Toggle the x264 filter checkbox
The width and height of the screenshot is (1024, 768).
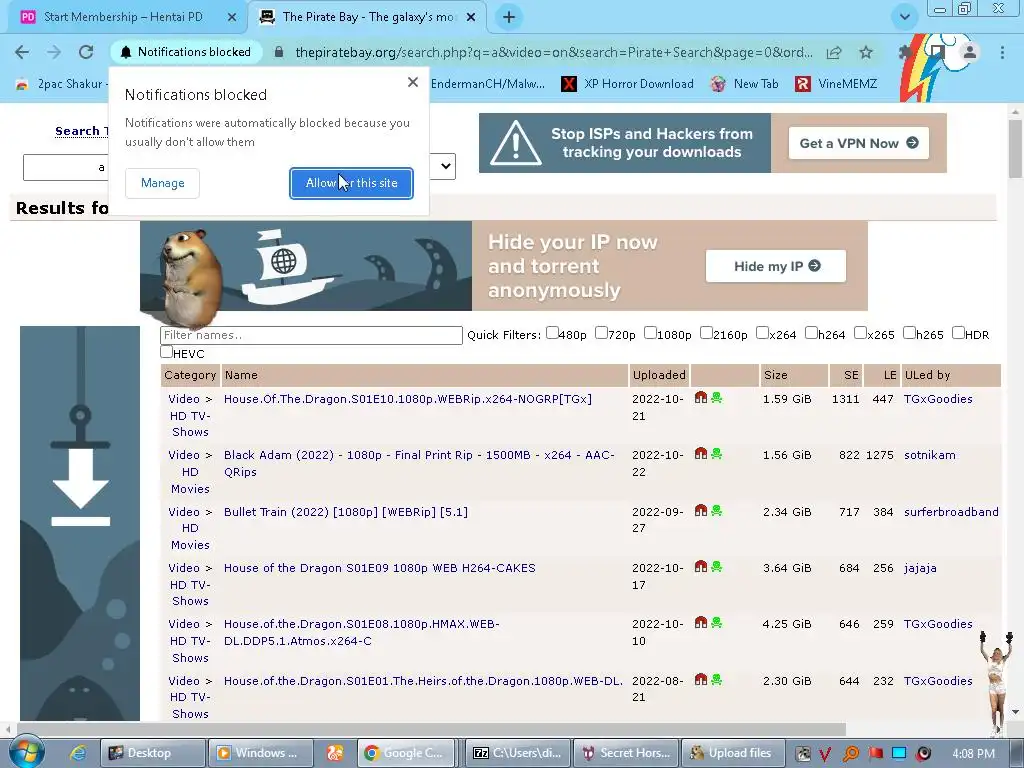(x=762, y=333)
